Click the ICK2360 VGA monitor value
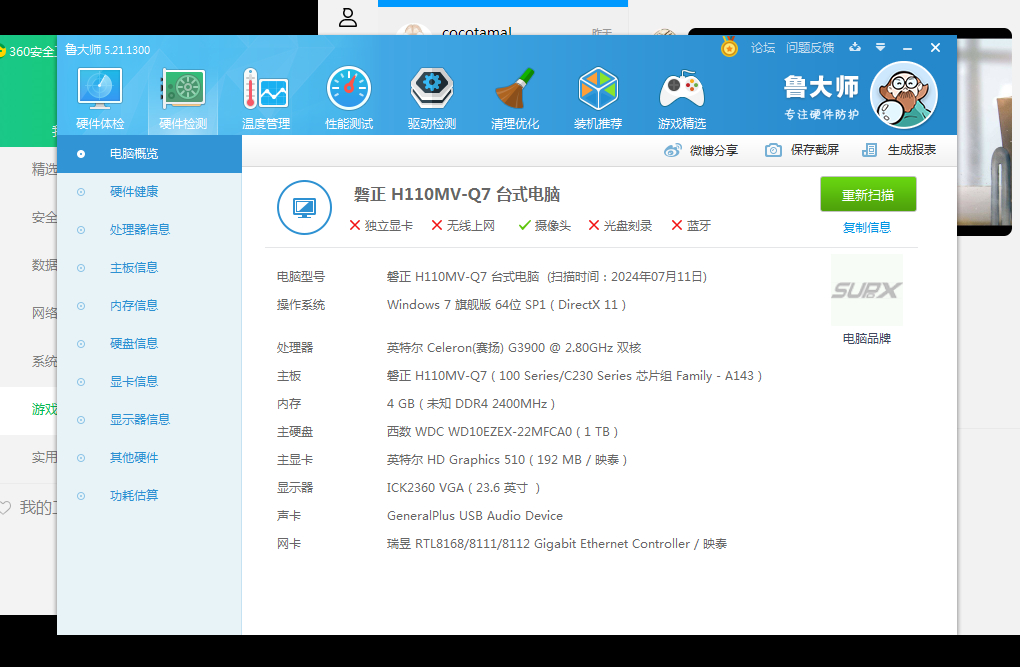 pos(463,487)
